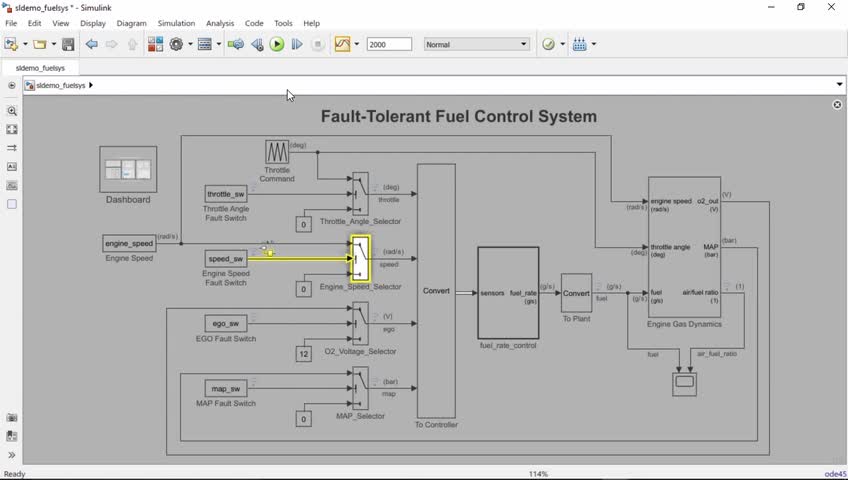848x480 pixels.
Task: Click the Area box palette icon
Action: point(12,204)
